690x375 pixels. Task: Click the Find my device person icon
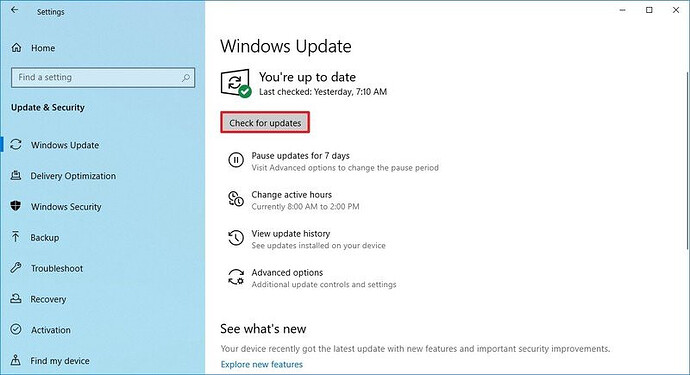point(16,360)
